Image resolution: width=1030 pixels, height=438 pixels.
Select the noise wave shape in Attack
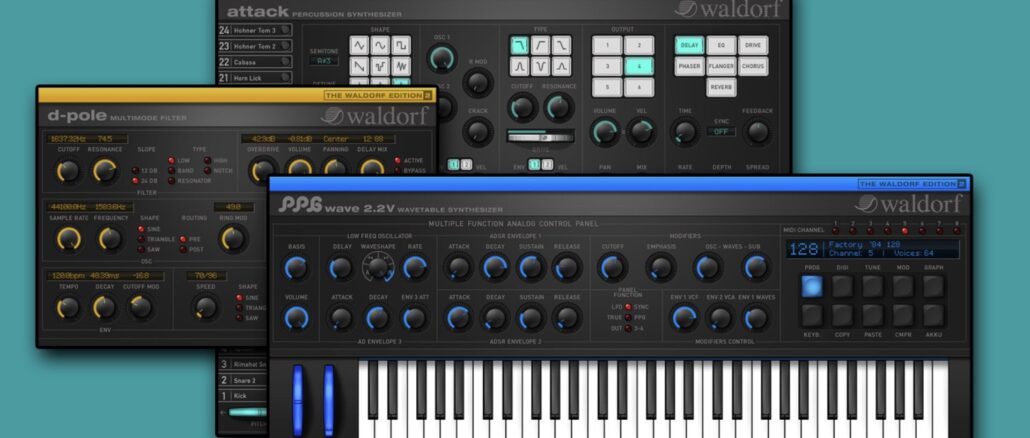pos(401,66)
